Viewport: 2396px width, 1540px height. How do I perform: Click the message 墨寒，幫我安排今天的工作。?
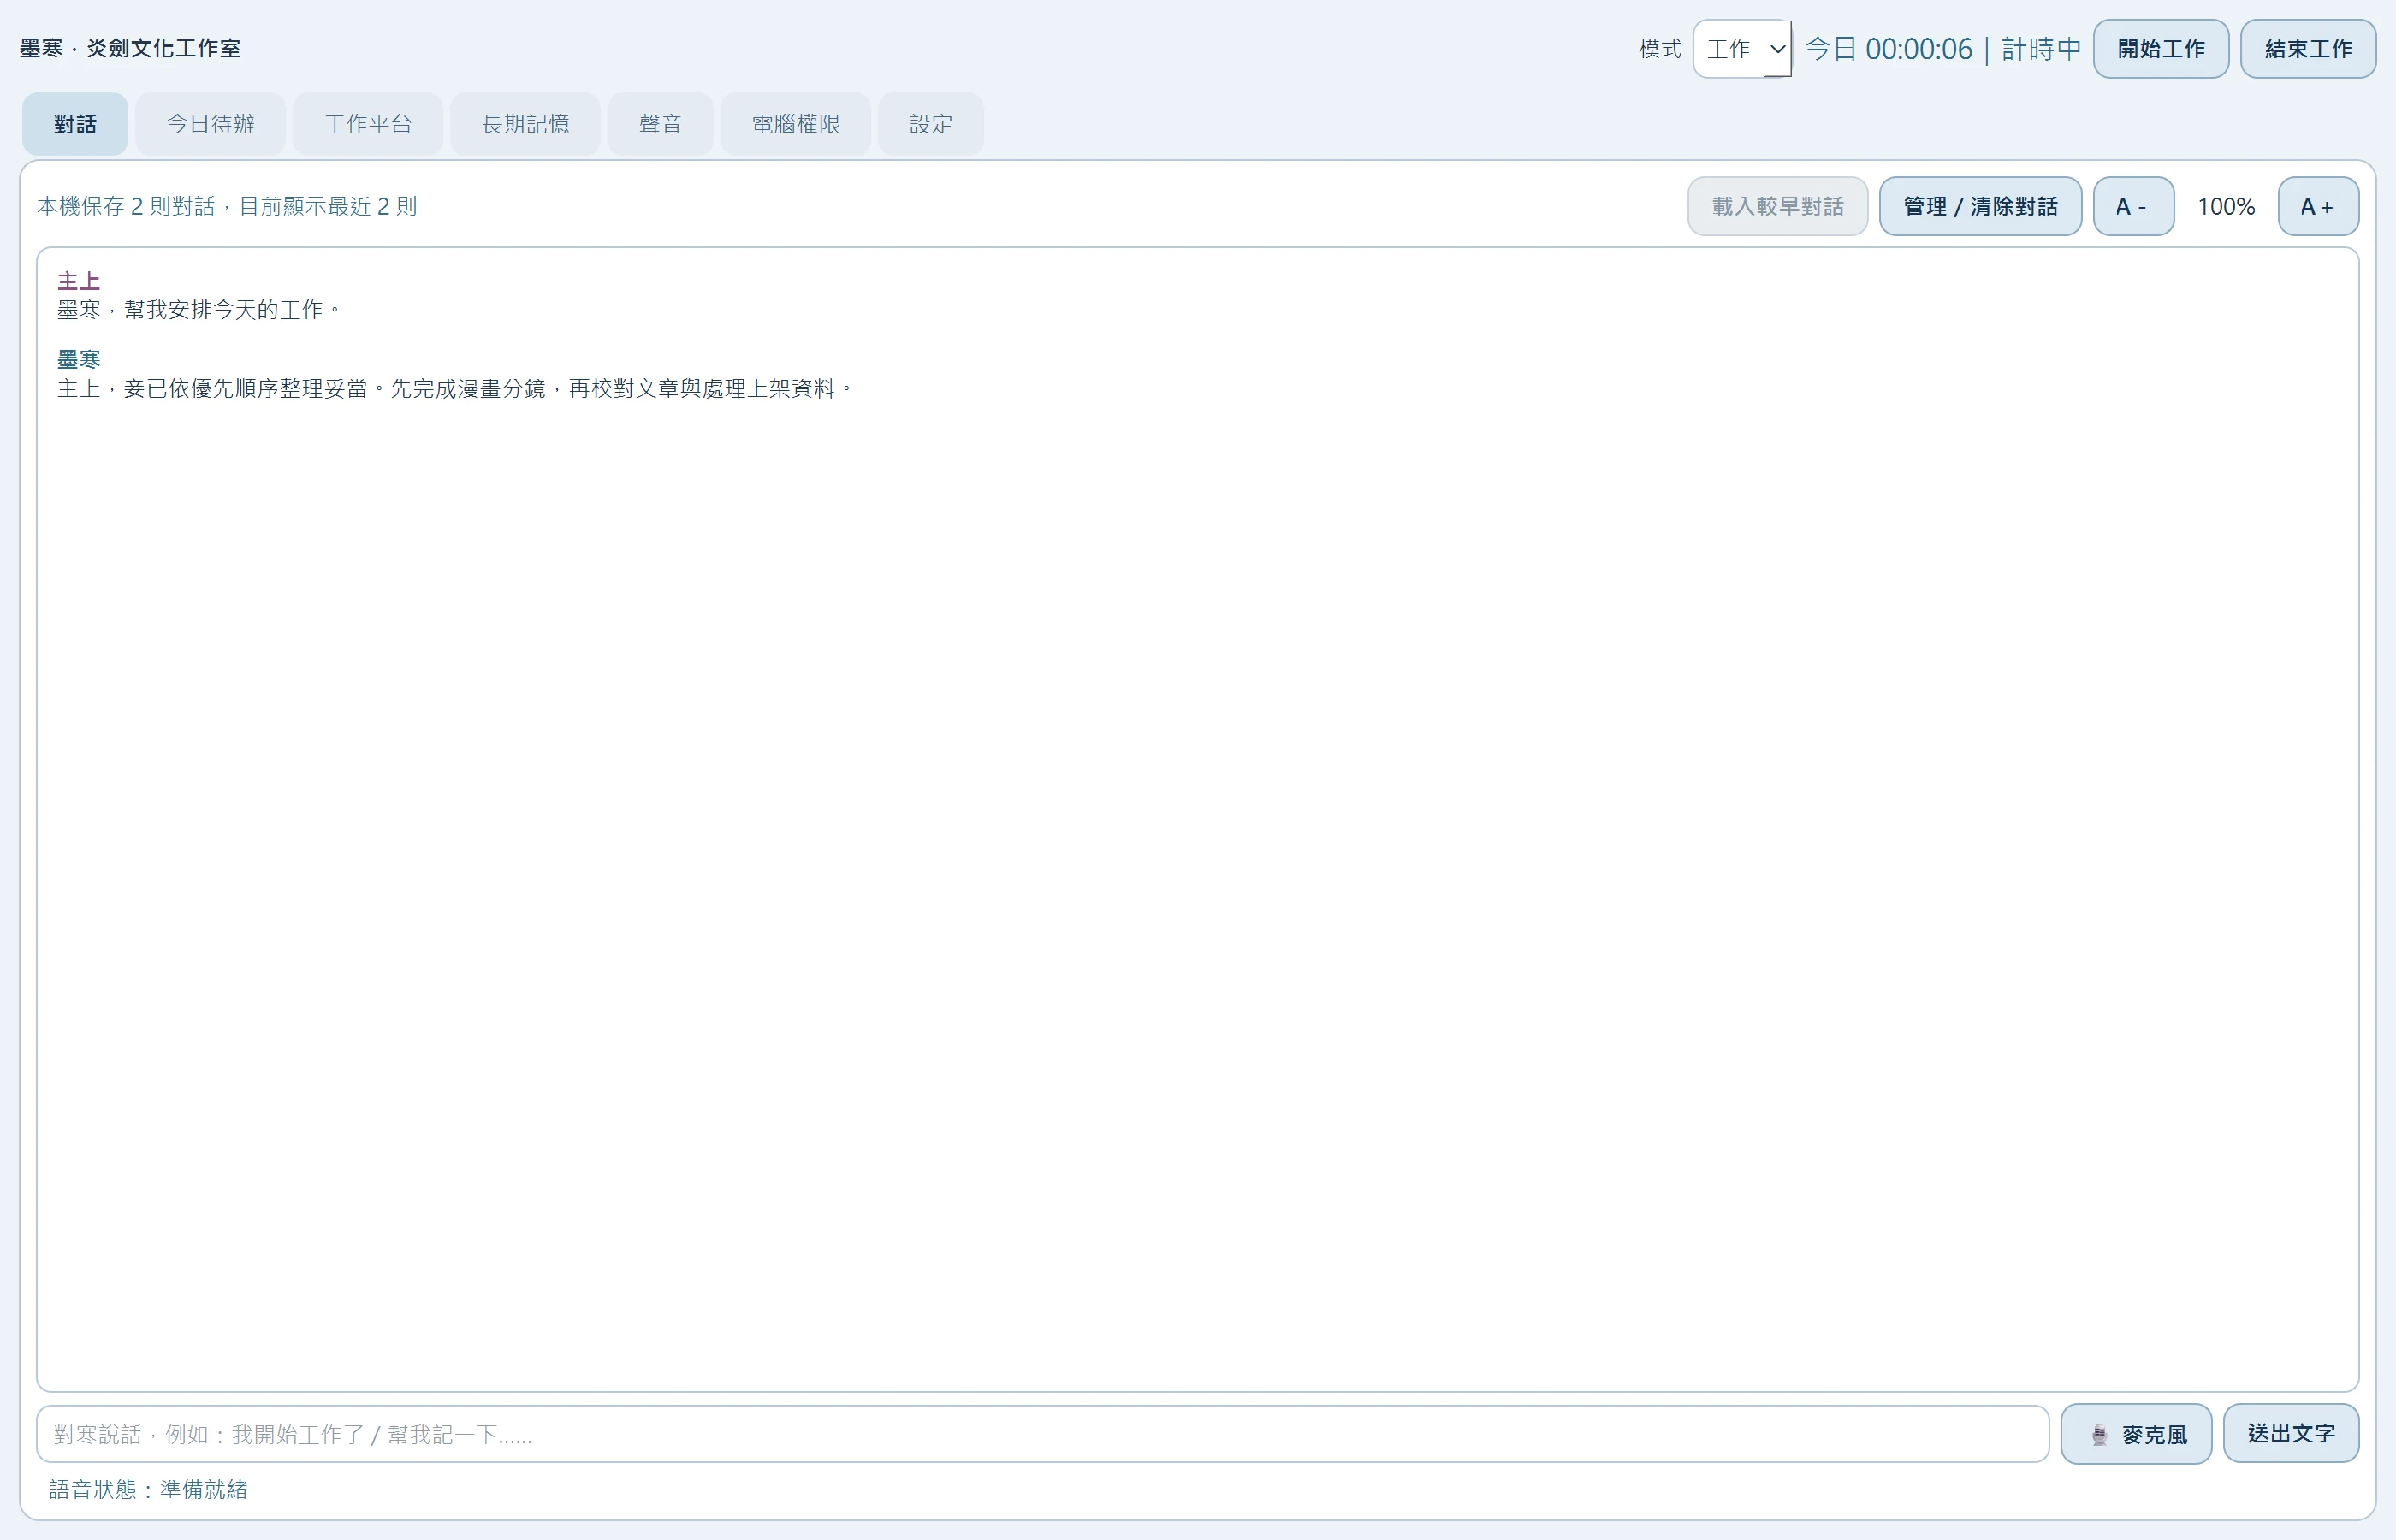(199, 310)
